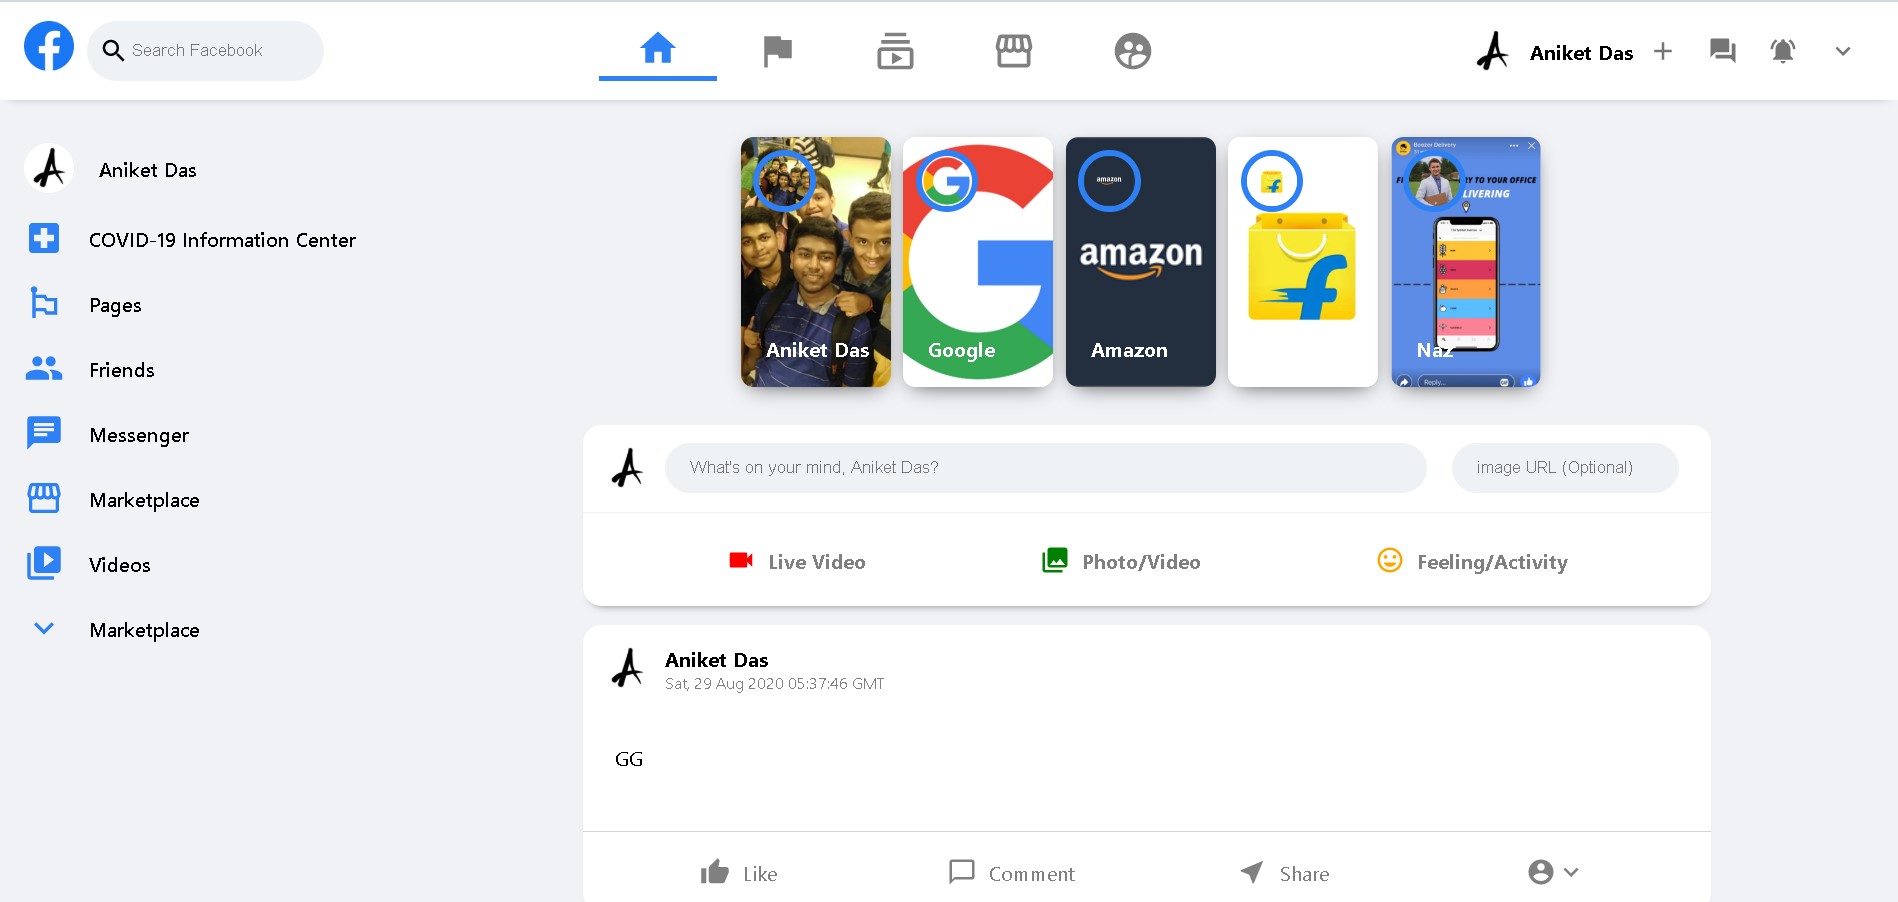This screenshot has height=902, width=1898.
Task: Click the composer profile logo
Action: (x=627, y=467)
